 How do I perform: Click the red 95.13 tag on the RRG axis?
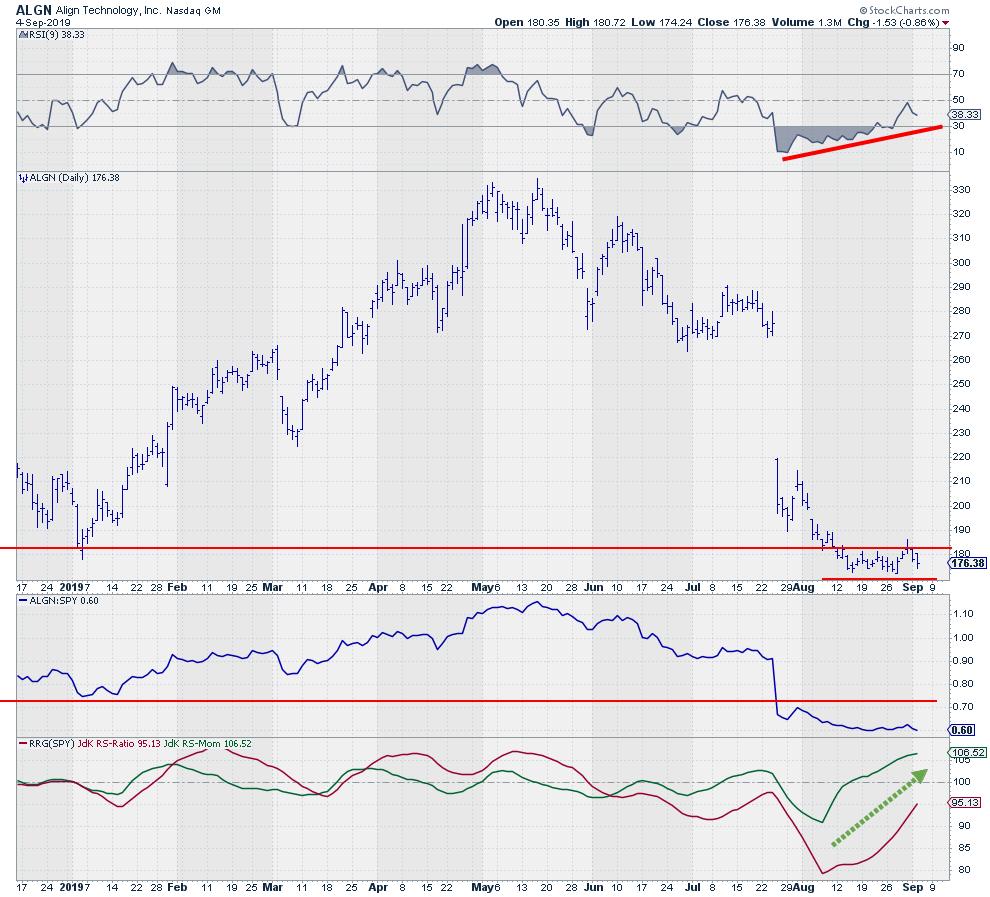pos(965,802)
